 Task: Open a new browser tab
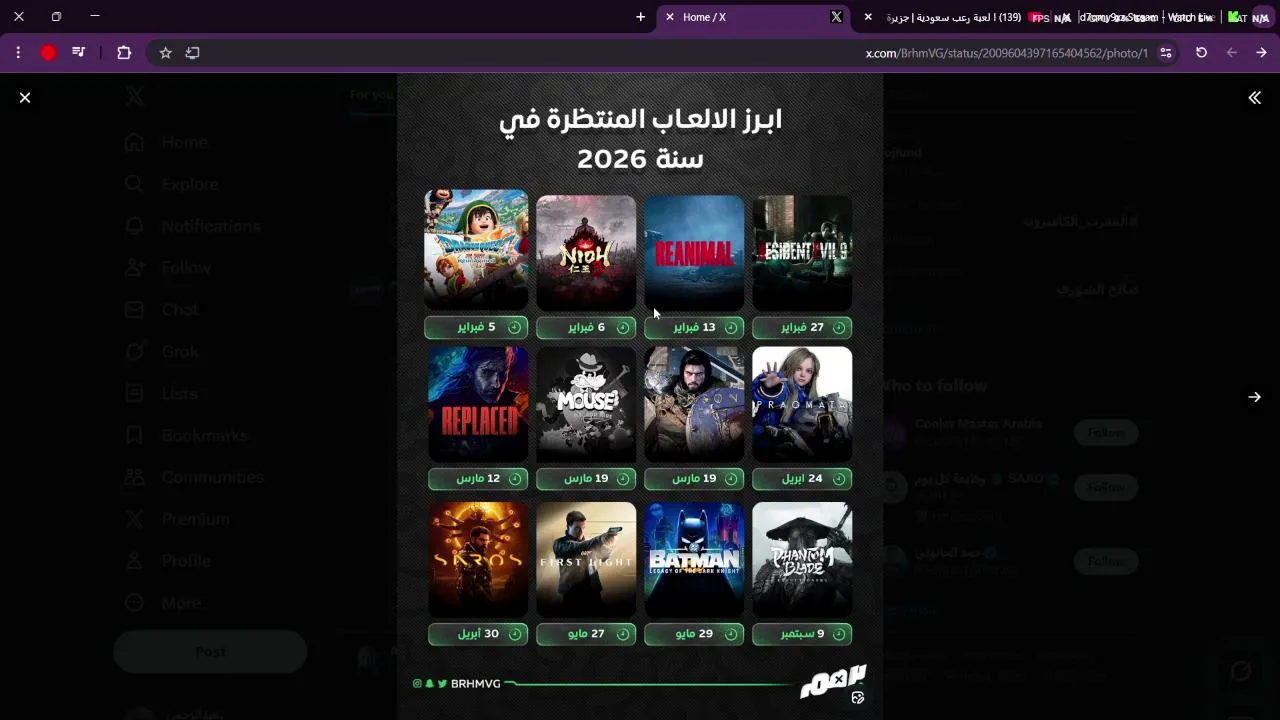641,17
